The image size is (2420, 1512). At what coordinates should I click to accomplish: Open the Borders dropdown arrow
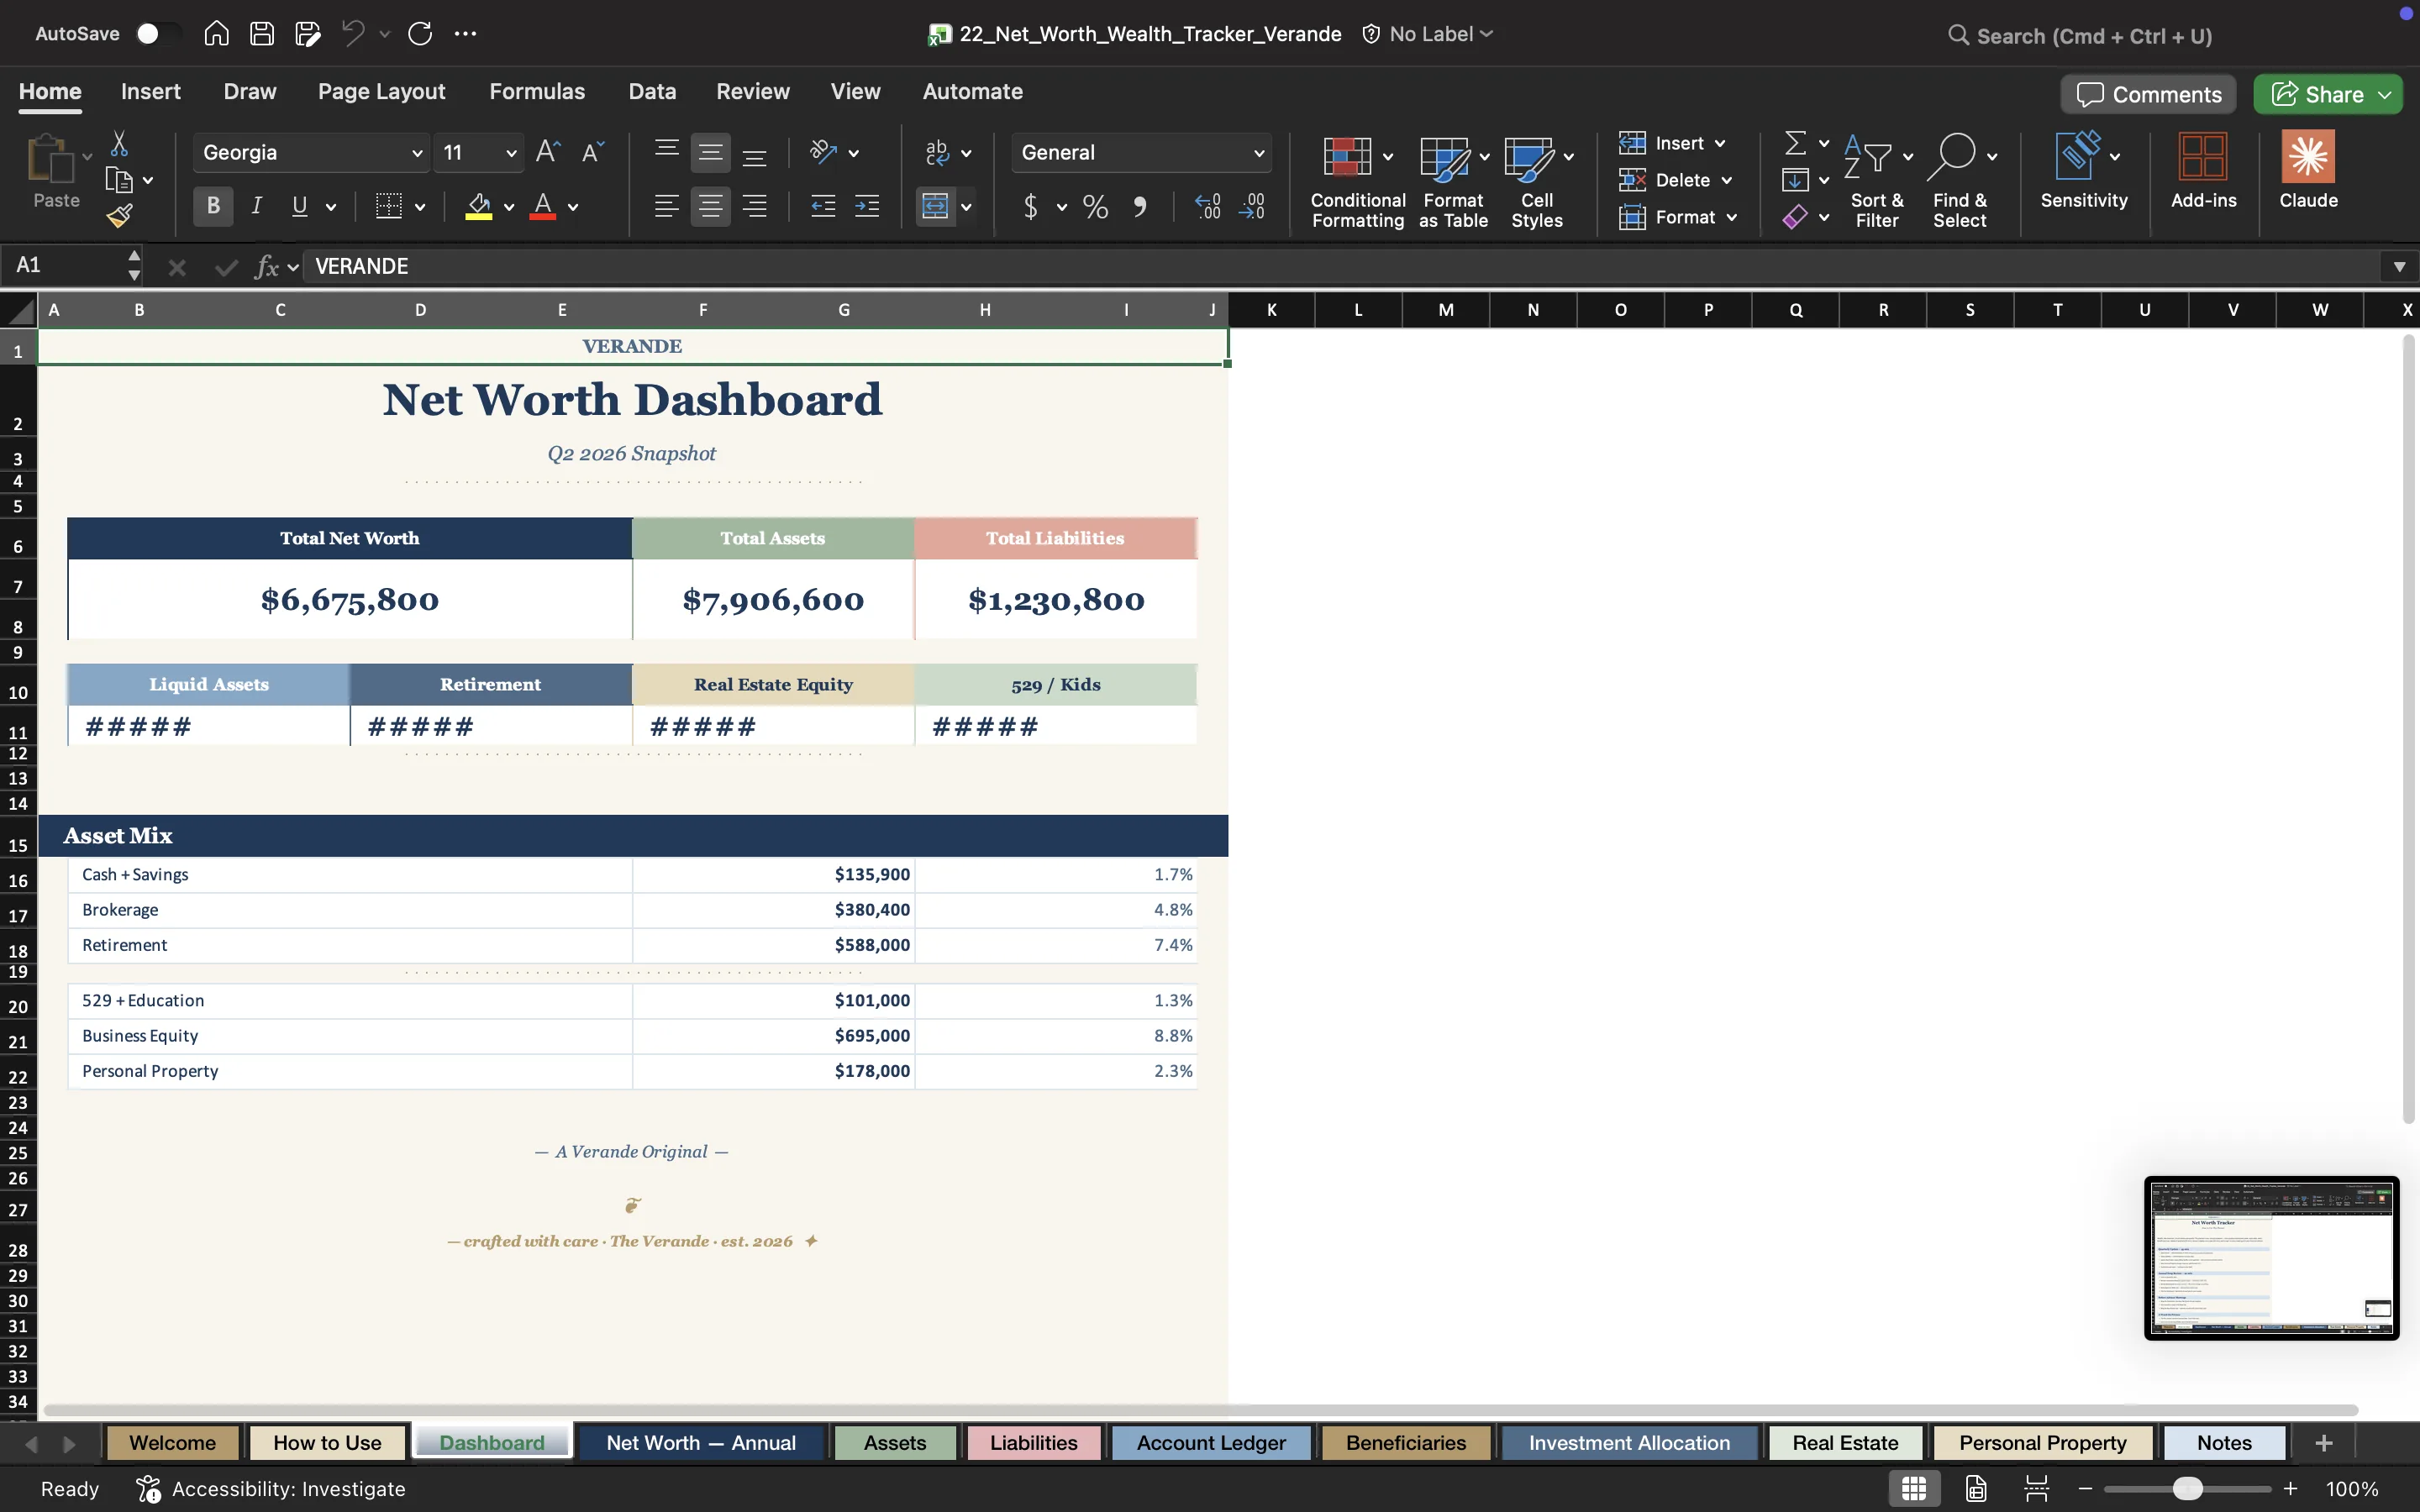(420, 207)
